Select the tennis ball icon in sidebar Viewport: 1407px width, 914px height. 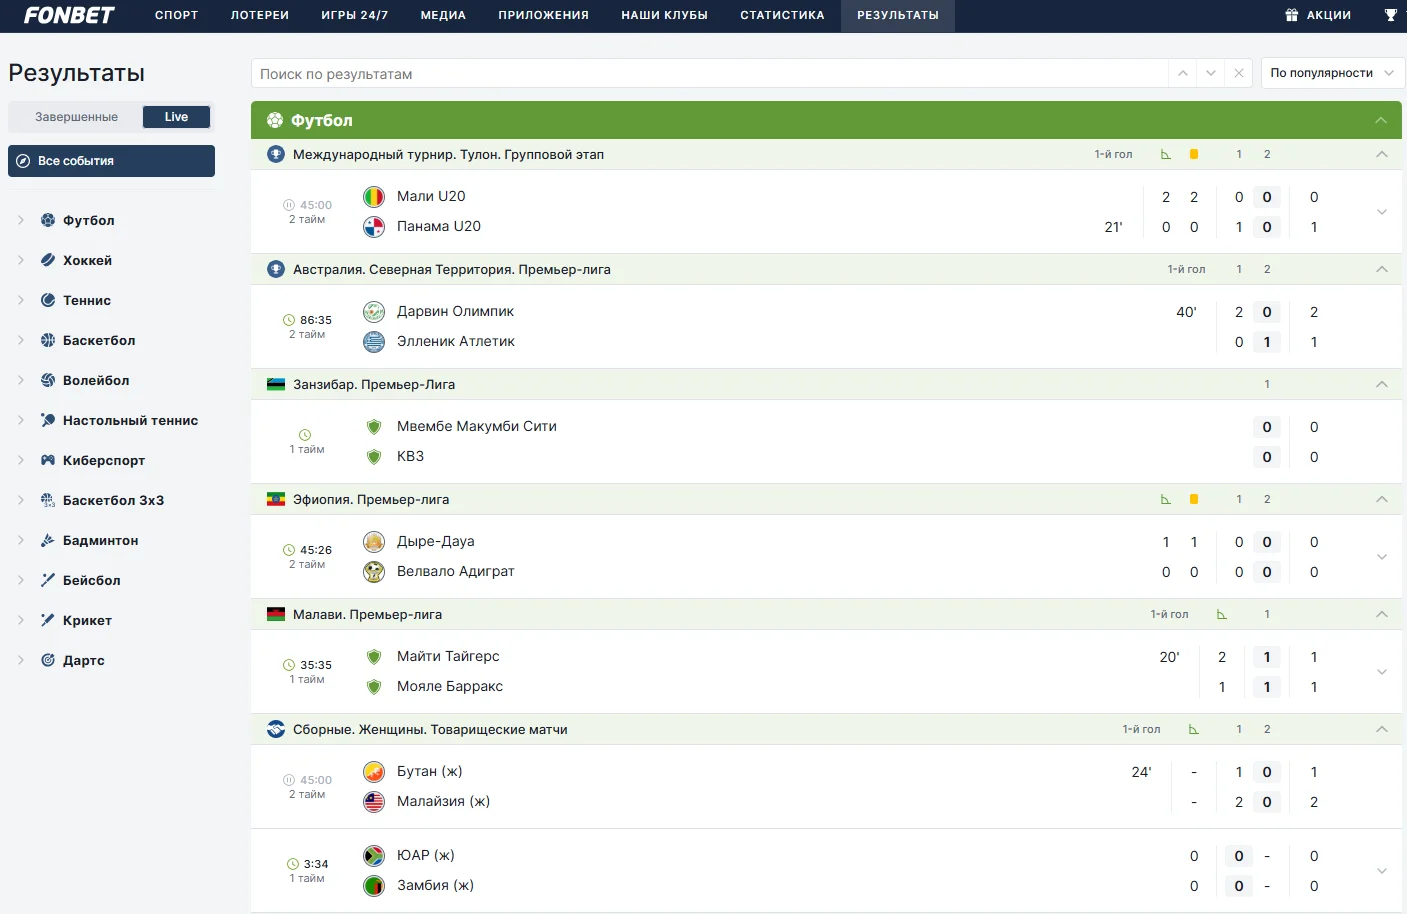coord(48,300)
